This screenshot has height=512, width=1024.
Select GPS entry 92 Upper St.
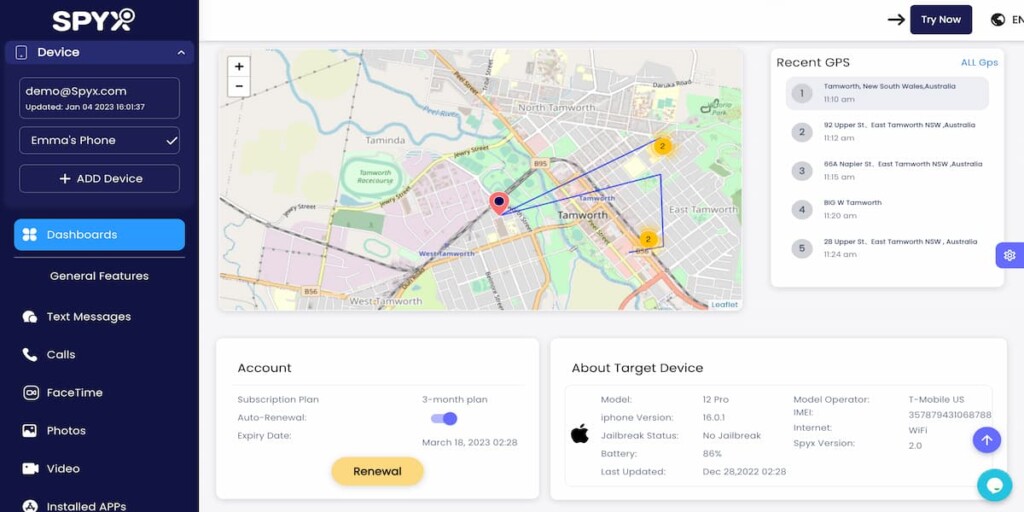coord(887,132)
